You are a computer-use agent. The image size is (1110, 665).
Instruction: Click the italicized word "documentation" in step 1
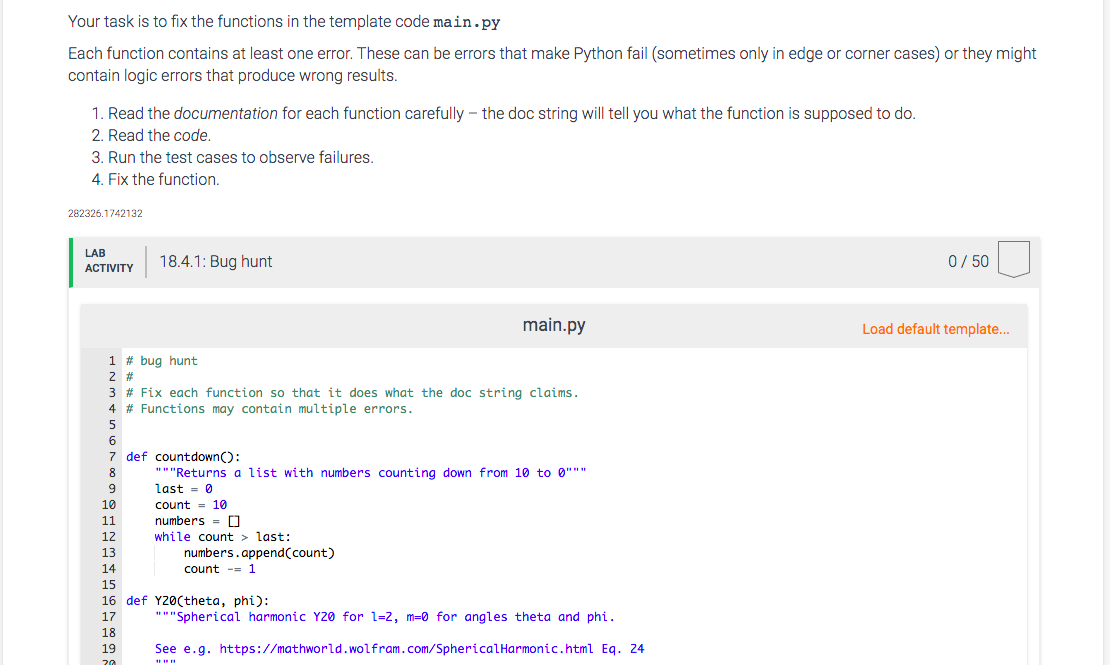click(225, 113)
